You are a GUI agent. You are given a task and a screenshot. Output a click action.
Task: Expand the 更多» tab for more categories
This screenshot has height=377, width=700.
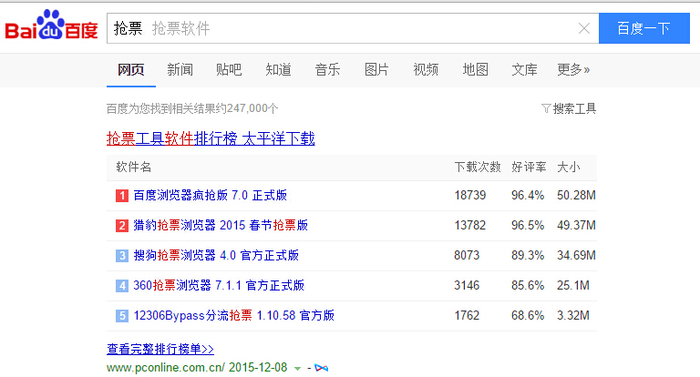(x=573, y=70)
